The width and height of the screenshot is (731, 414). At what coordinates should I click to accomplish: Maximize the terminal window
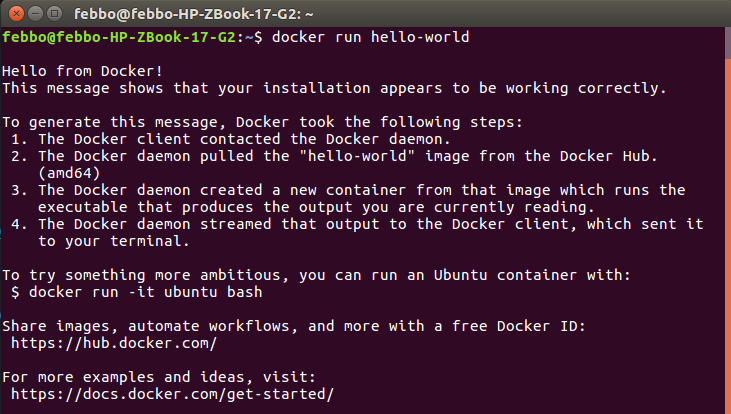tap(55, 14)
